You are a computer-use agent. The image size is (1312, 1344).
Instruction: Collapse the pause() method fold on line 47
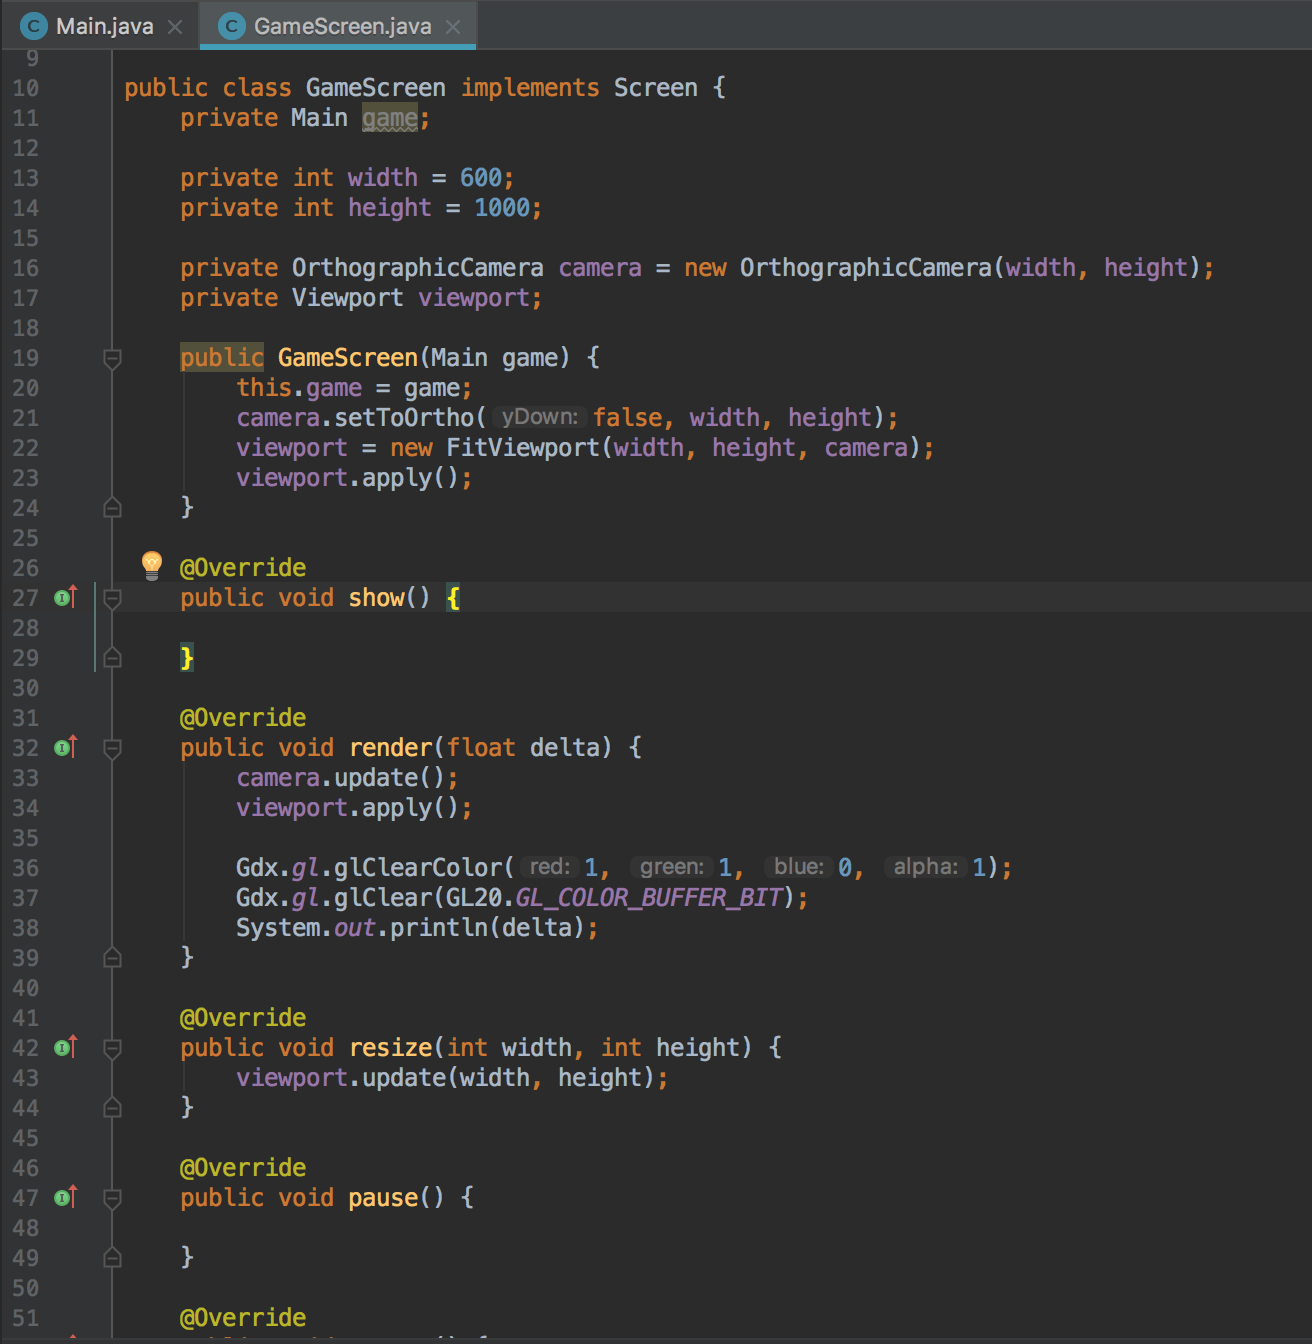pos(113,1198)
